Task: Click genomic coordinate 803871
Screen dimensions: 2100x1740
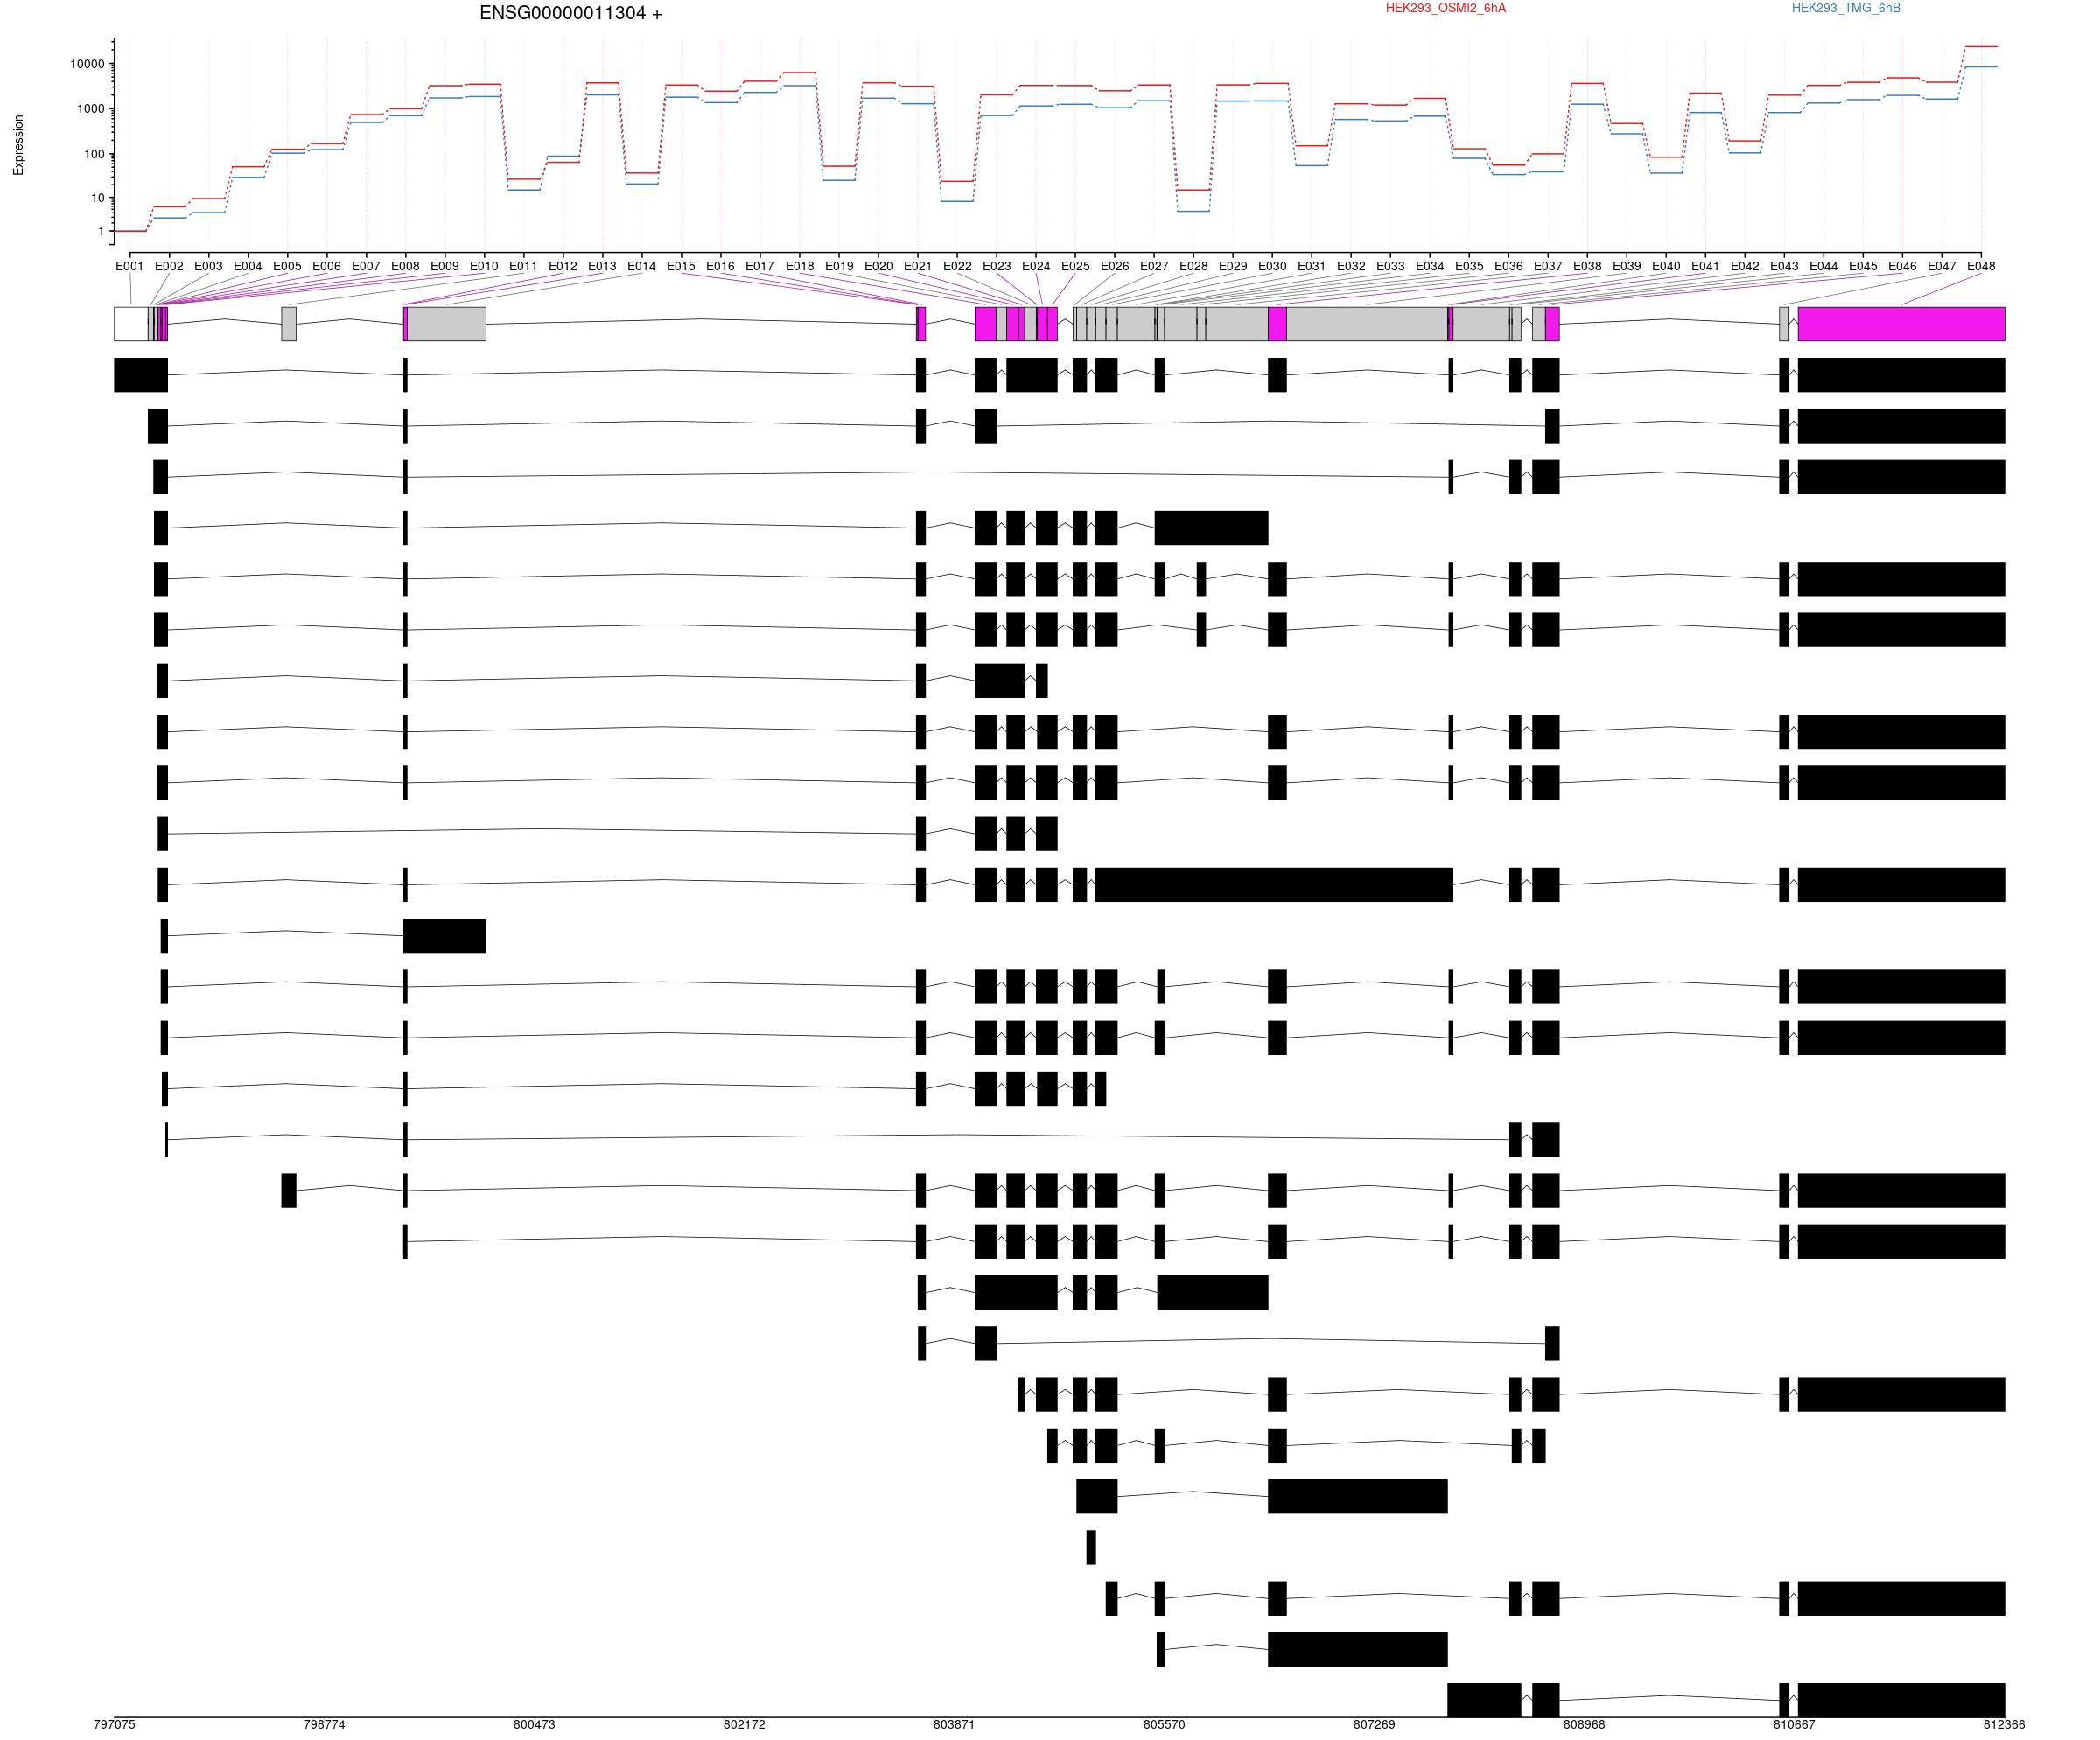Action: [954, 1725]
